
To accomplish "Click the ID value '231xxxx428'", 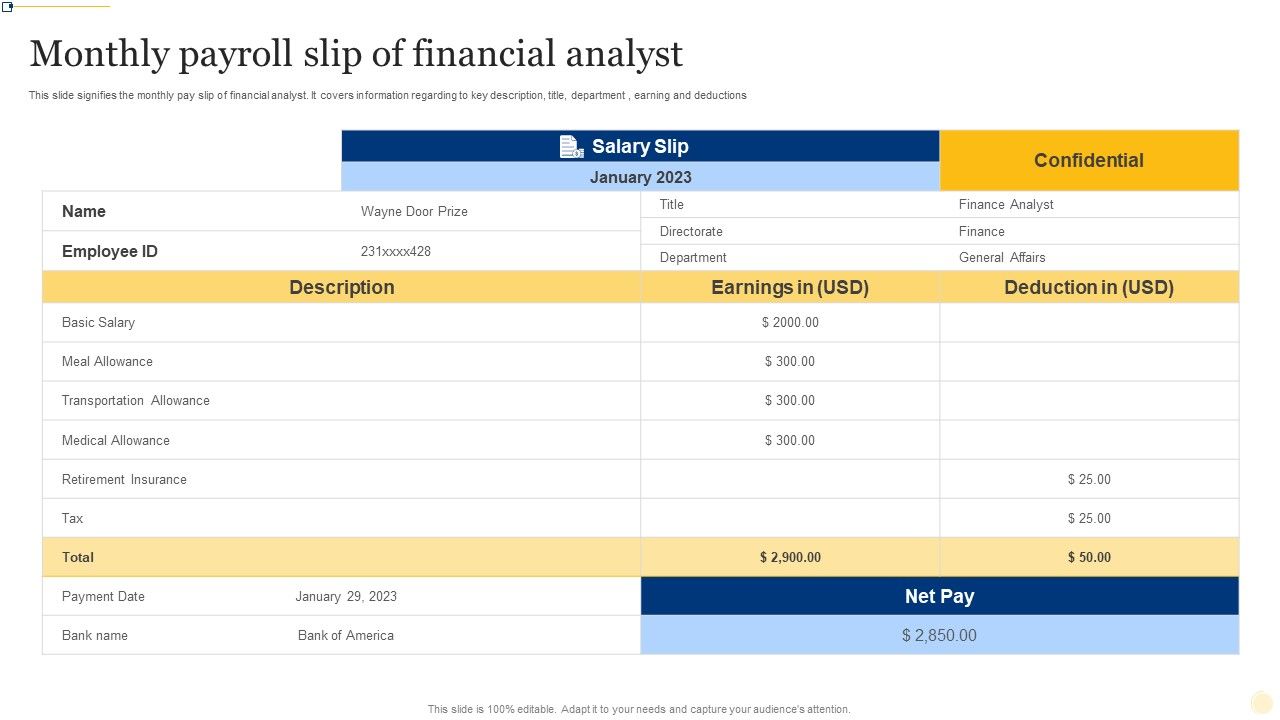I will click(396, 252).
